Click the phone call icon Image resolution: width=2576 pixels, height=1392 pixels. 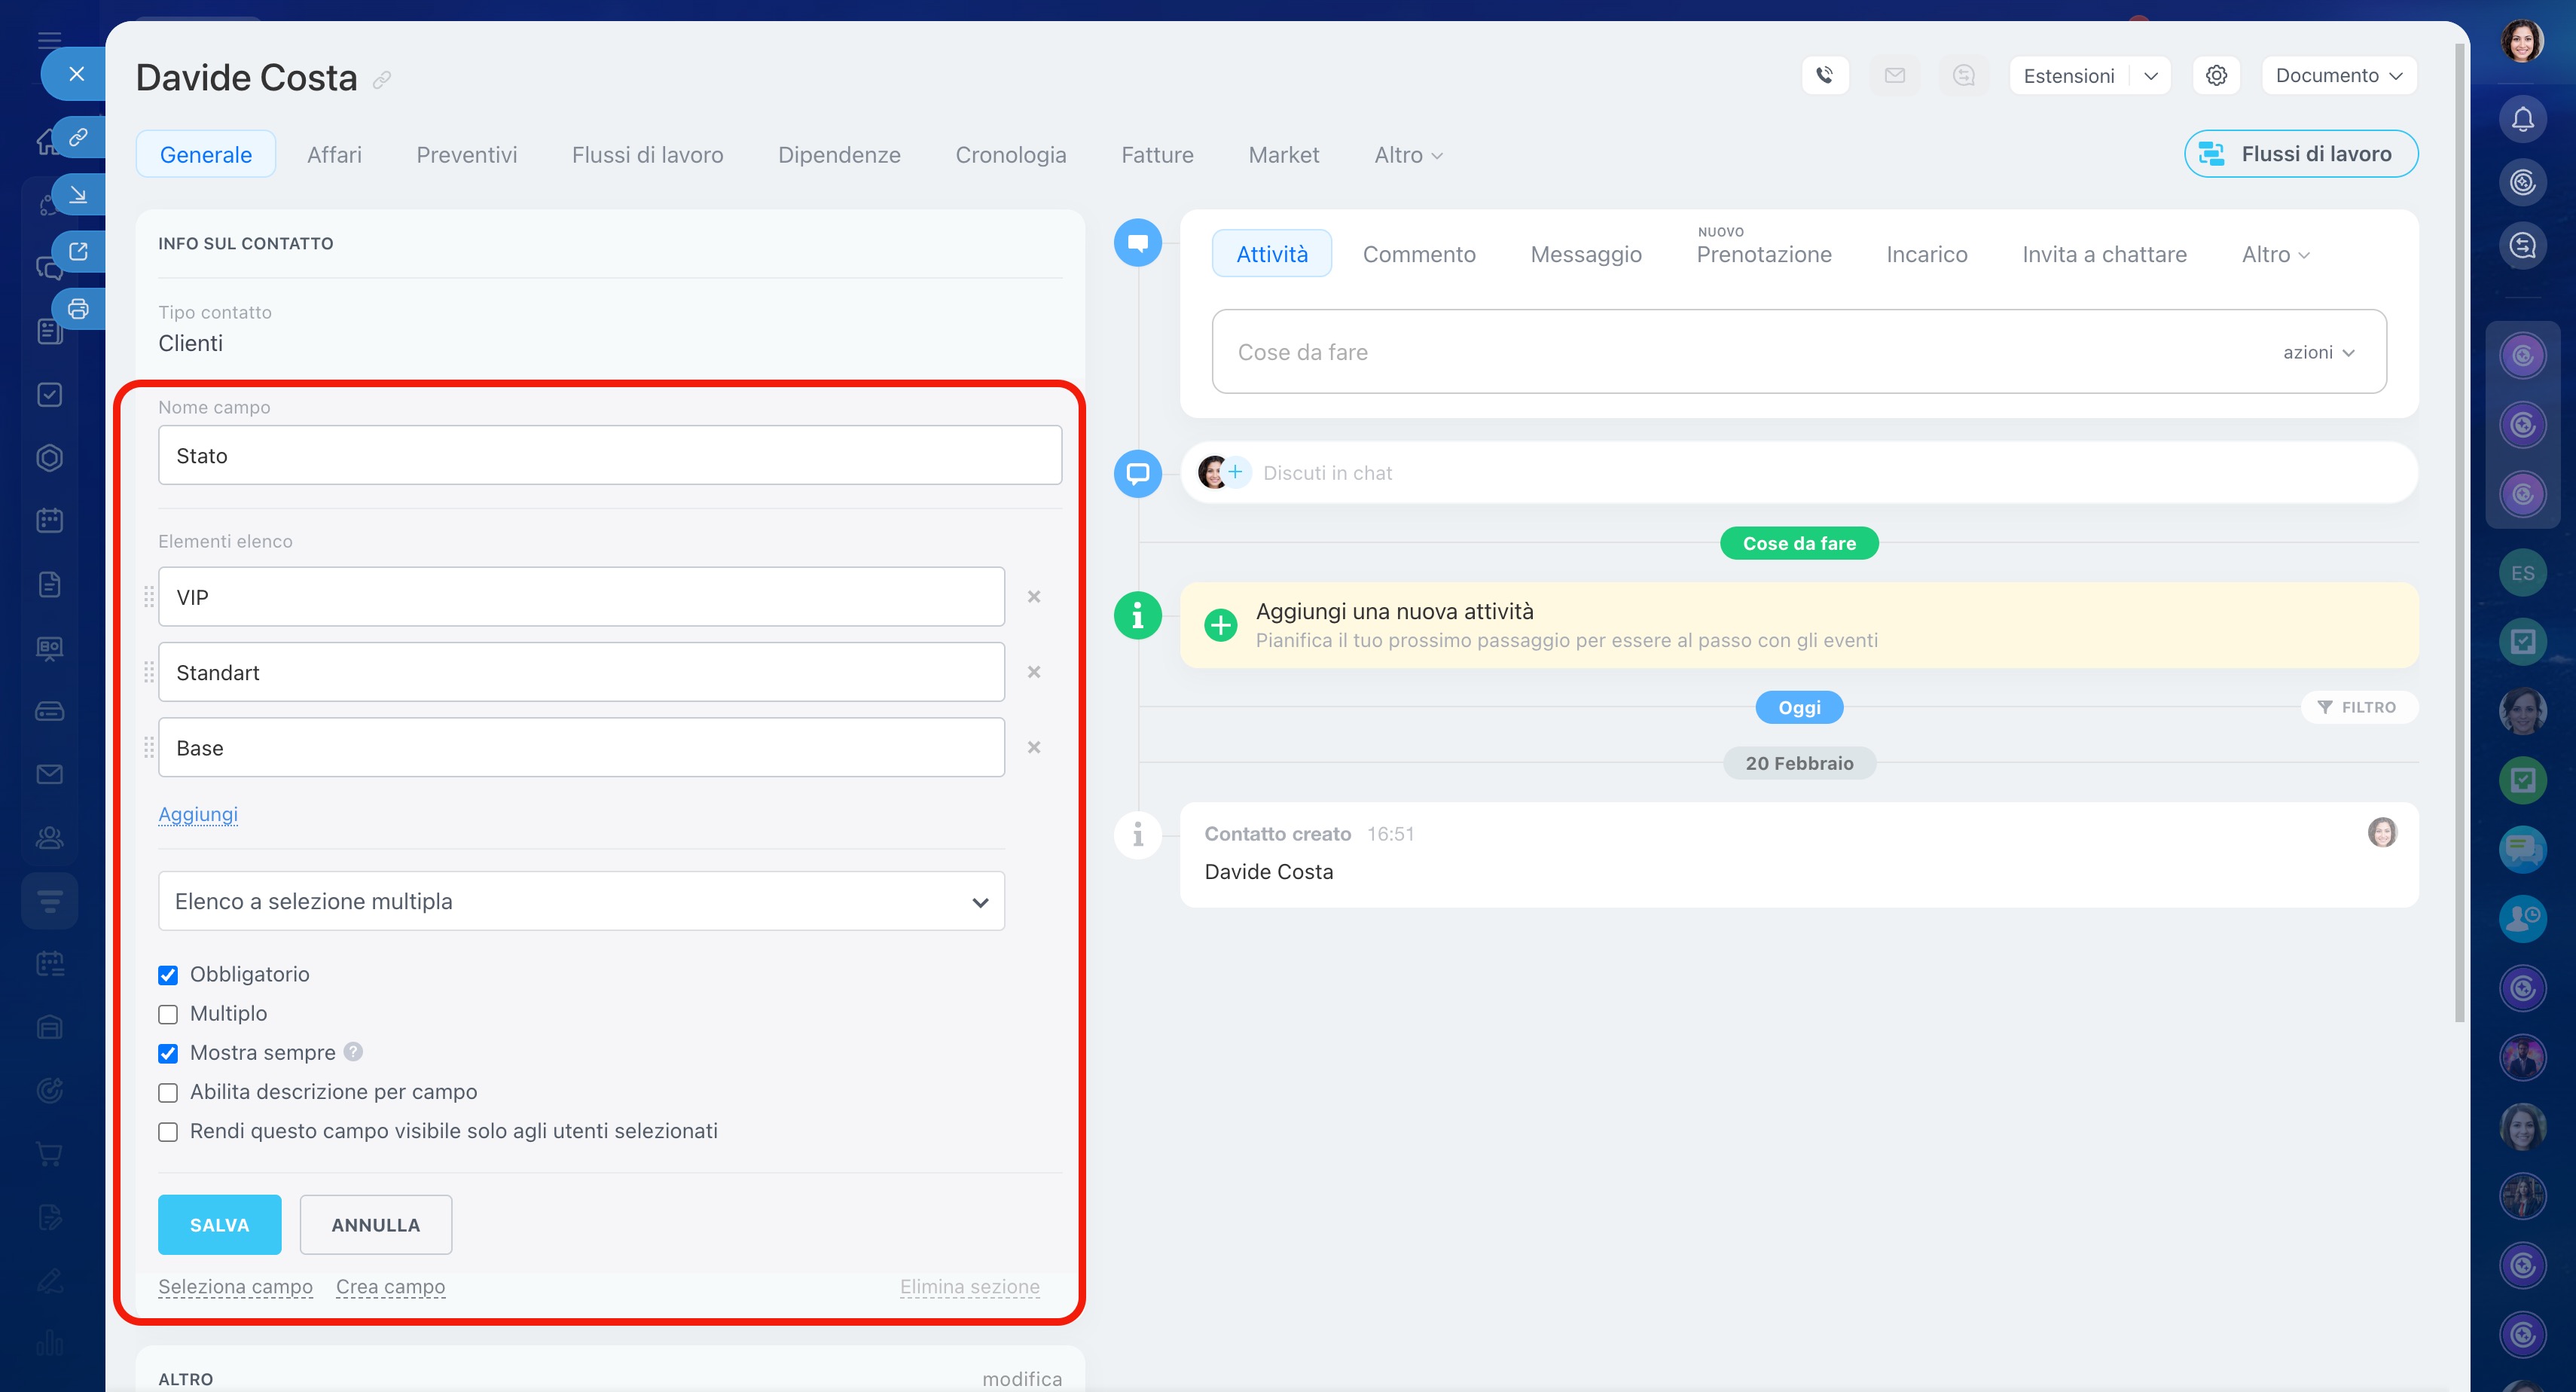[1824, 75]
